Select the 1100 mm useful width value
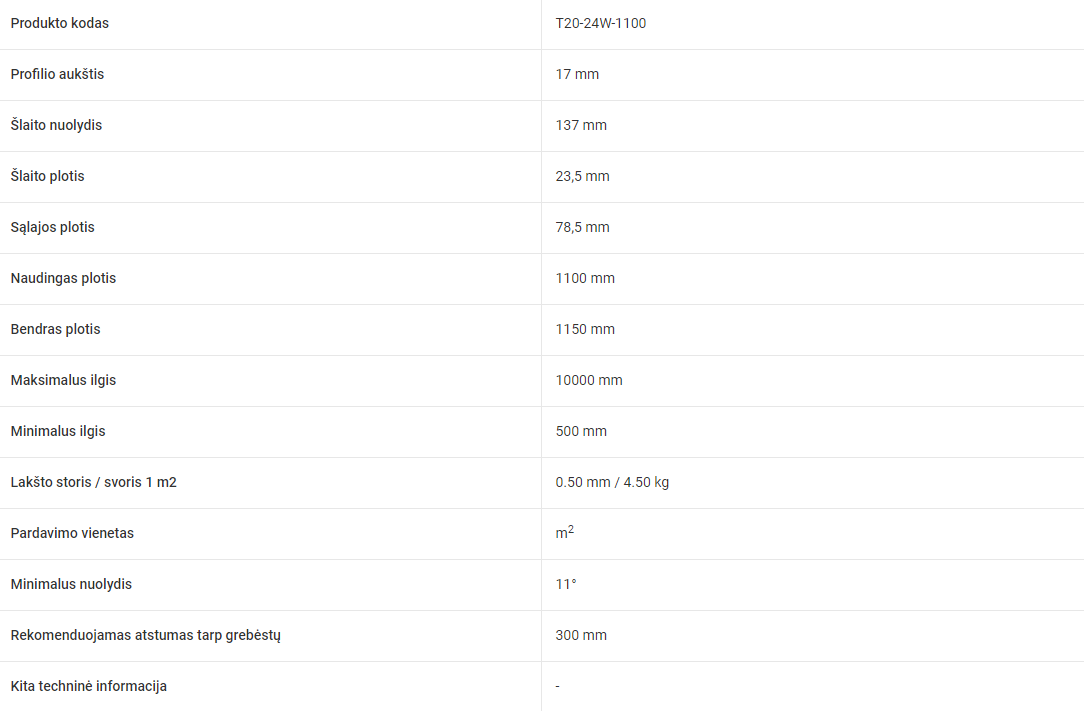The image size is (1086, 711). click(x=585, y=278)
